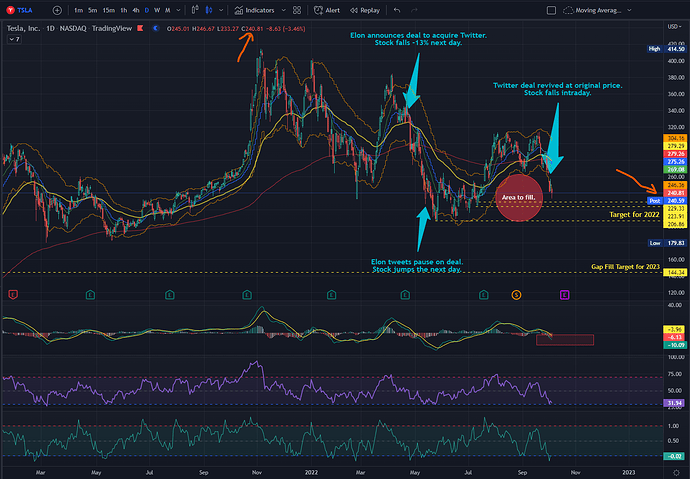Click the red rectangle drawing in MACD pane
Viewport: 690px width, 479px height.
565,340
